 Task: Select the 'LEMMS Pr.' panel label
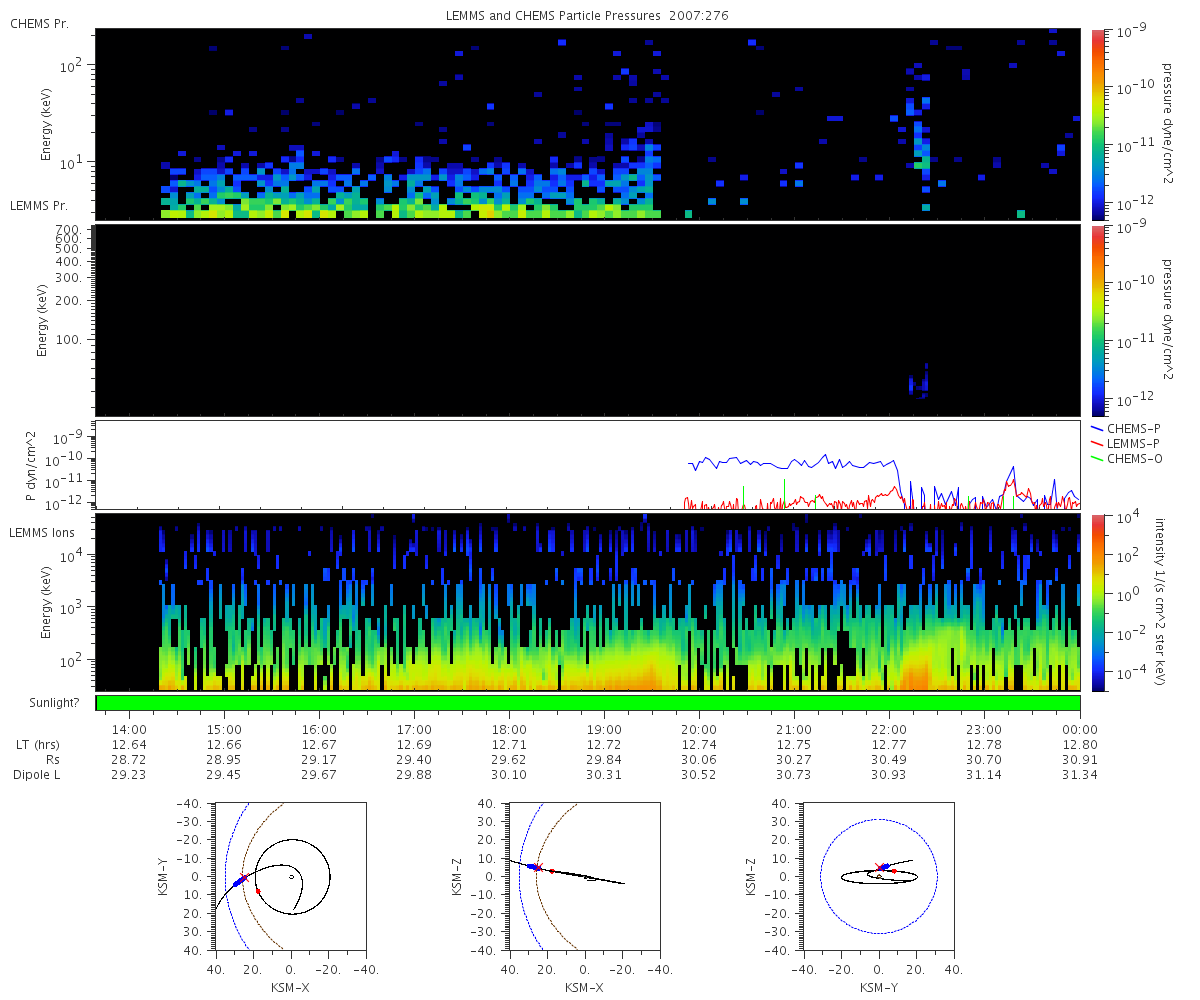(39, 206)
